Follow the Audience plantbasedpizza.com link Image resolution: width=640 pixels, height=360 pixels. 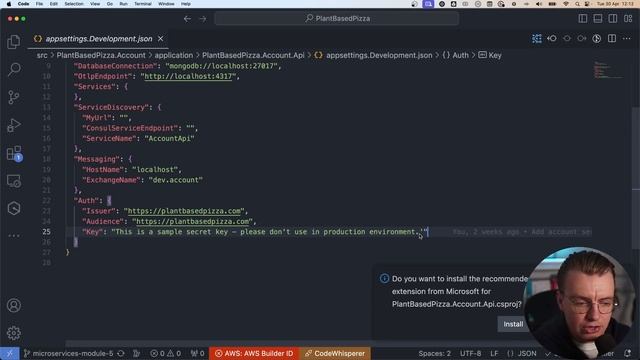click(x=192, y=222)
